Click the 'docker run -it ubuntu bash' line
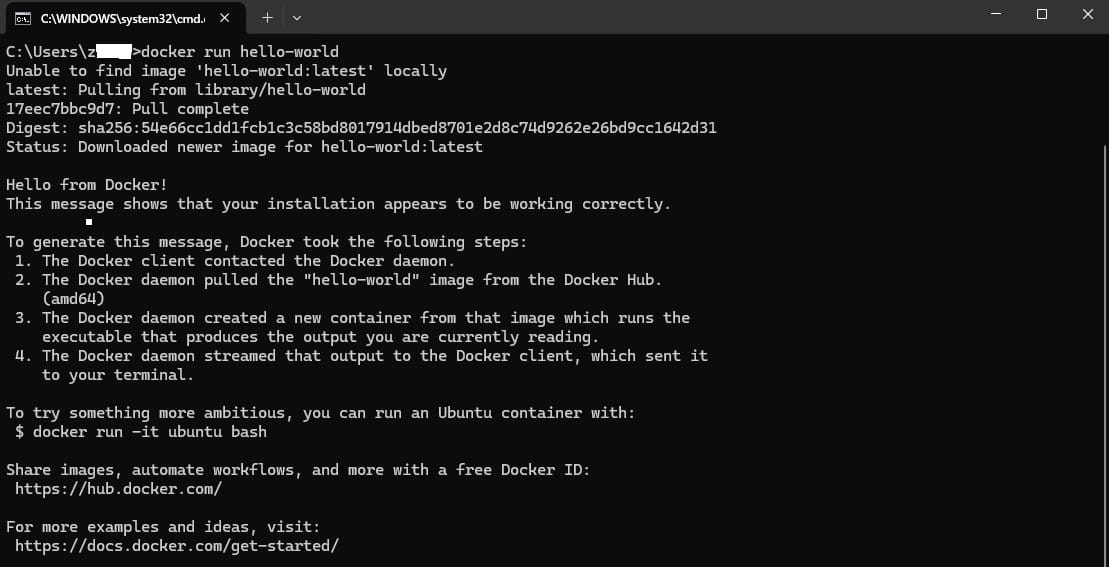Viewport: 1109px width, 567px height. pyautogui.click(x=150, y=432)
